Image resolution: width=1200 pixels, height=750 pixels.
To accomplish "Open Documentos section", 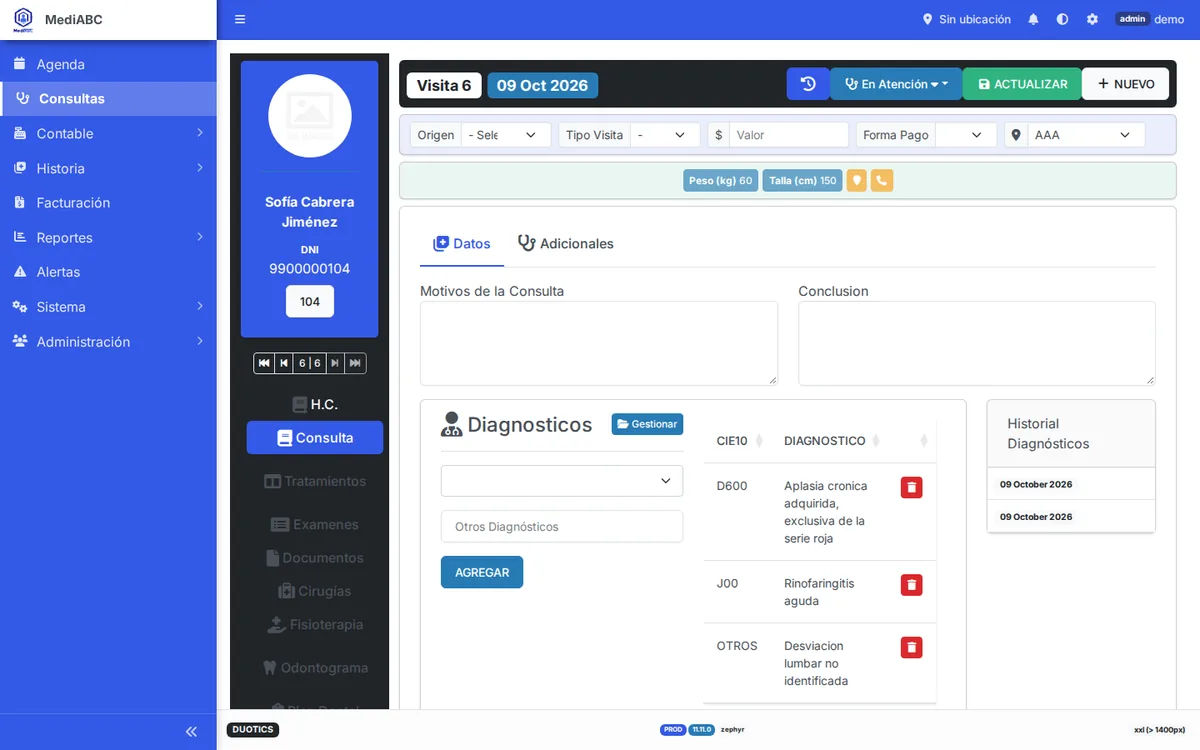I will 315,558.
